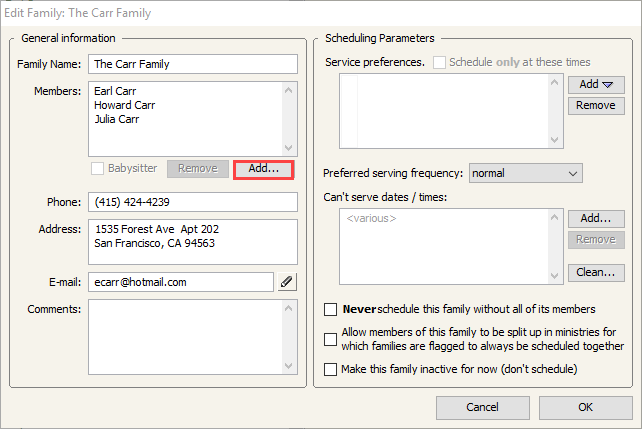This screenshot has height=429, width=642.
Task: Enable Never schedule family without all members
Action: [x=330, y=309]
